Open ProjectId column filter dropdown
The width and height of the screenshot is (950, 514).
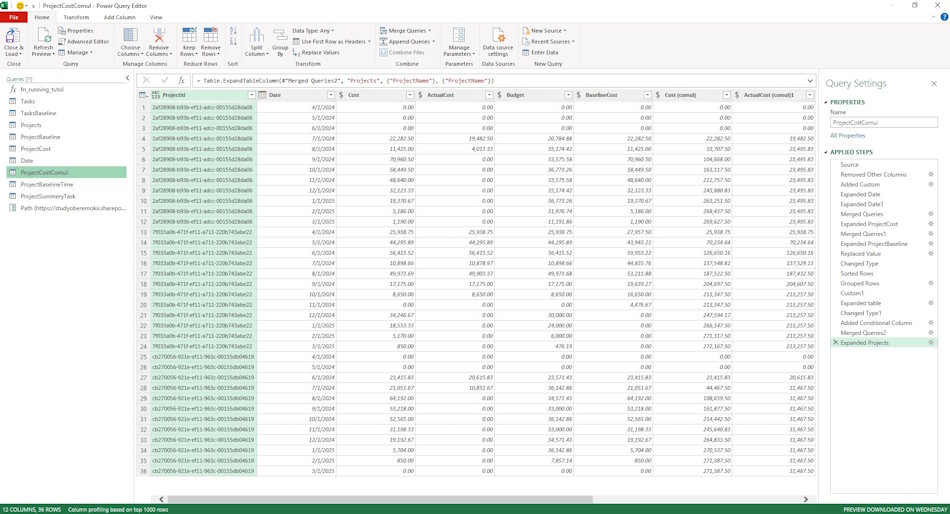251,95
